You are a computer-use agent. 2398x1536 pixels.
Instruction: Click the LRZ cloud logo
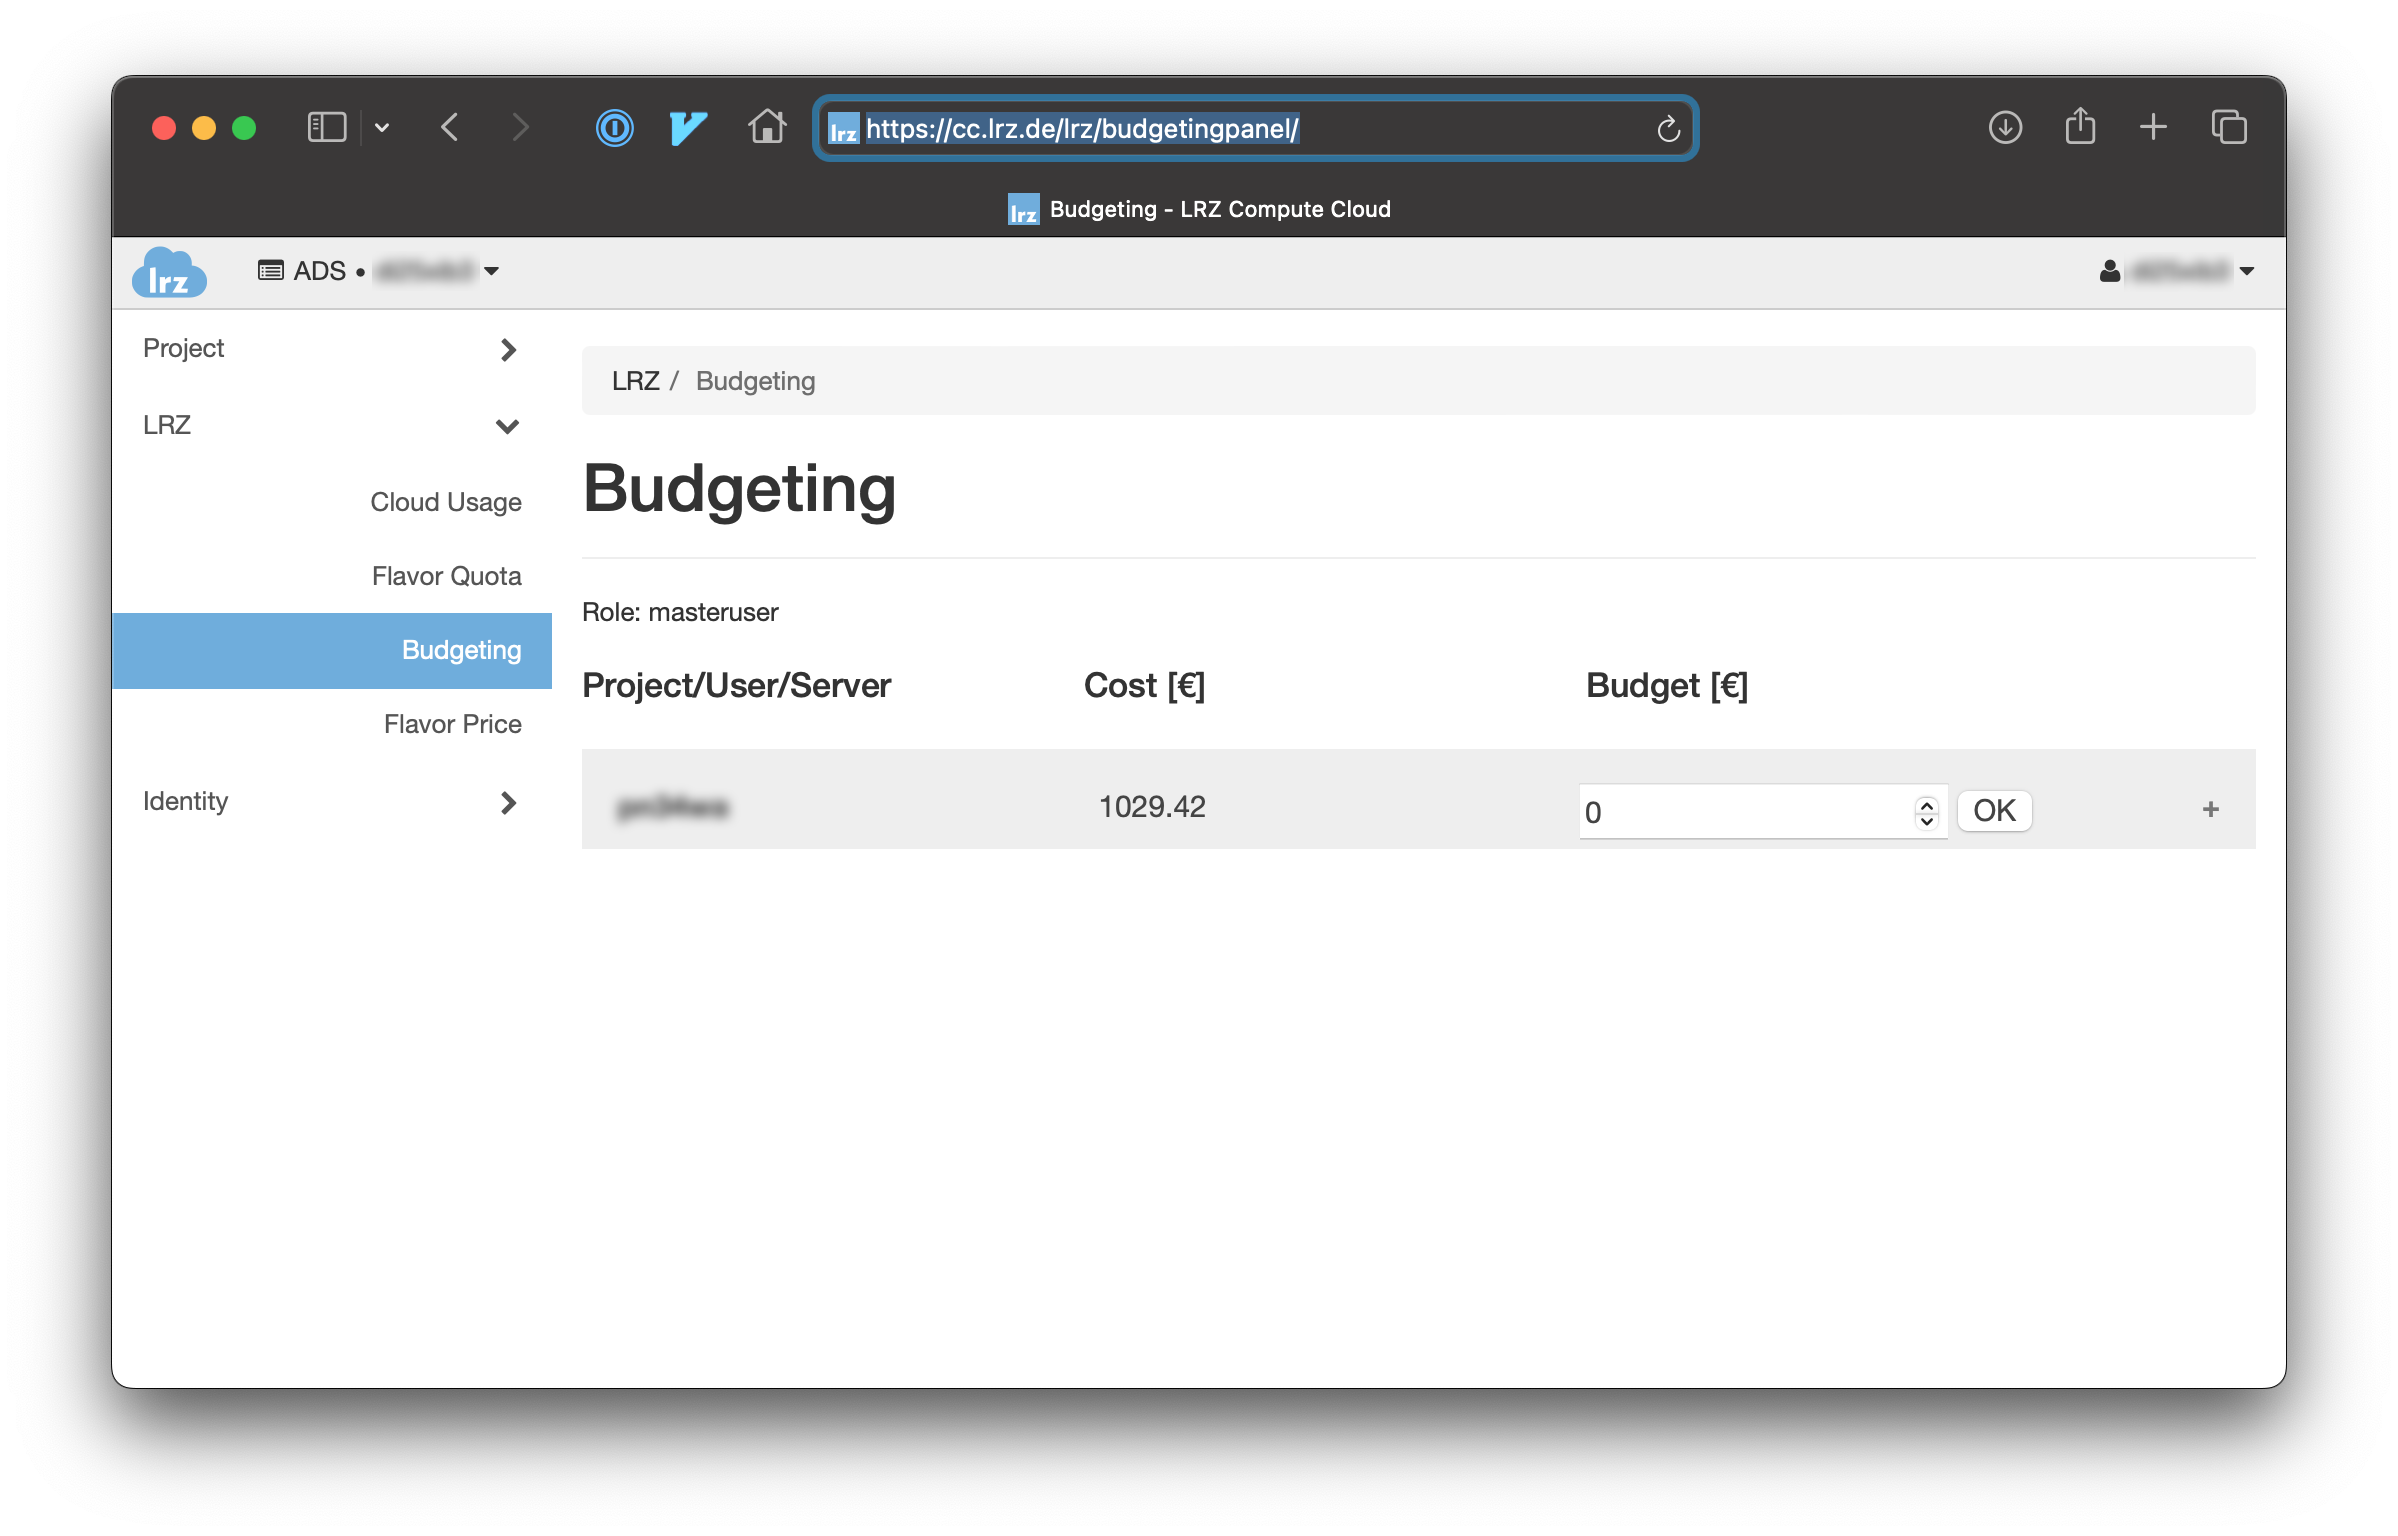pyautogui.click(x=169, y=272)
